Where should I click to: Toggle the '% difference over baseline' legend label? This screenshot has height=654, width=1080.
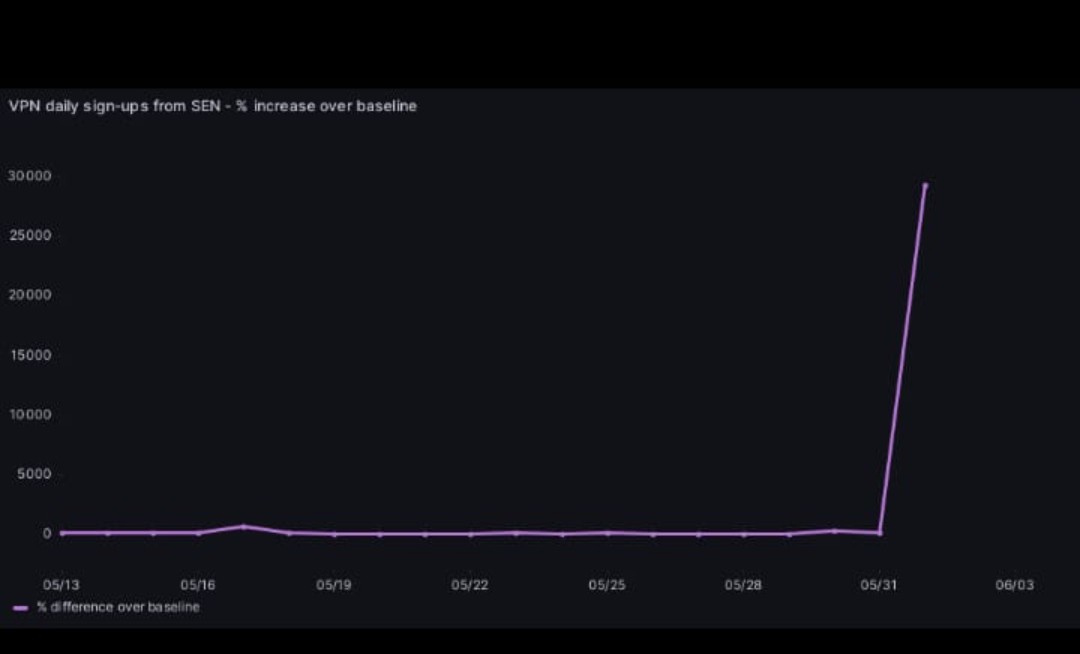pyautogui.click(x=118, y=607)
